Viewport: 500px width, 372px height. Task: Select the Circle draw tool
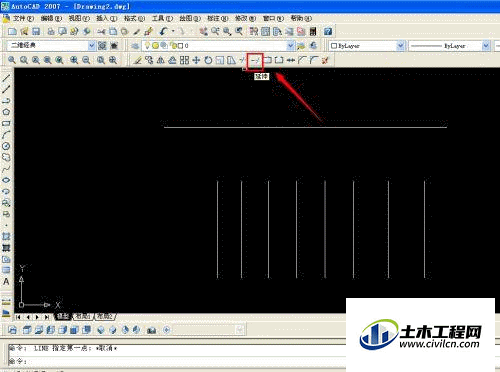click(x=6, y=146)
